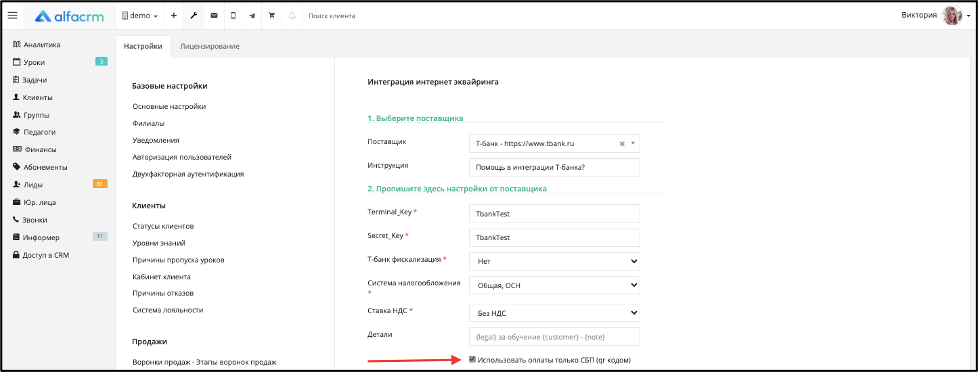Open Система налогообложения dropdown
Screen dimensions: 979x372
[554, 285]
